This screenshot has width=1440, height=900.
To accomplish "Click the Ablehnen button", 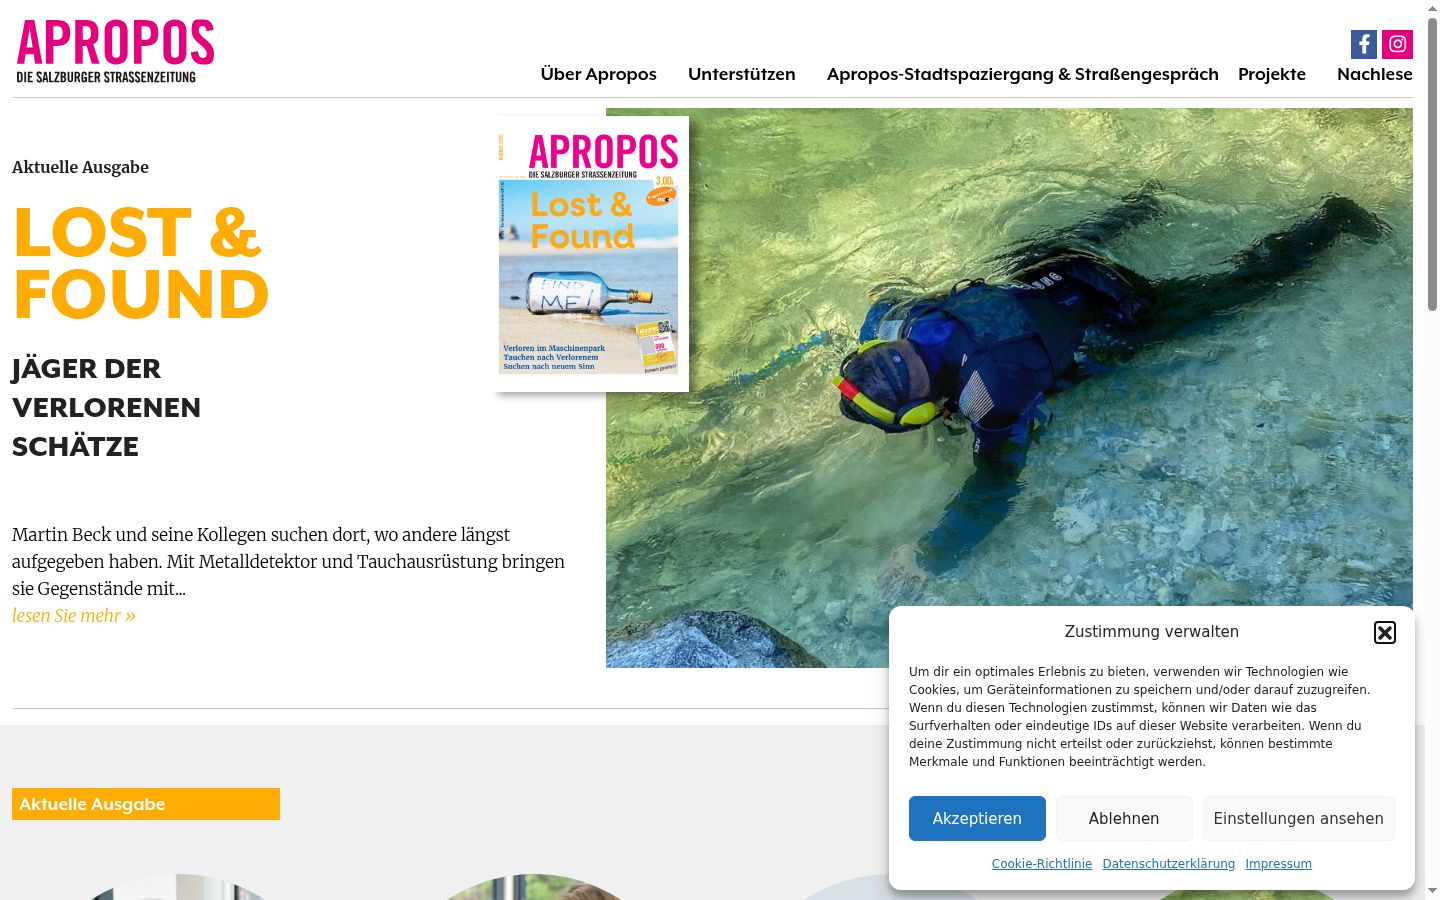I will [1124, 818].
